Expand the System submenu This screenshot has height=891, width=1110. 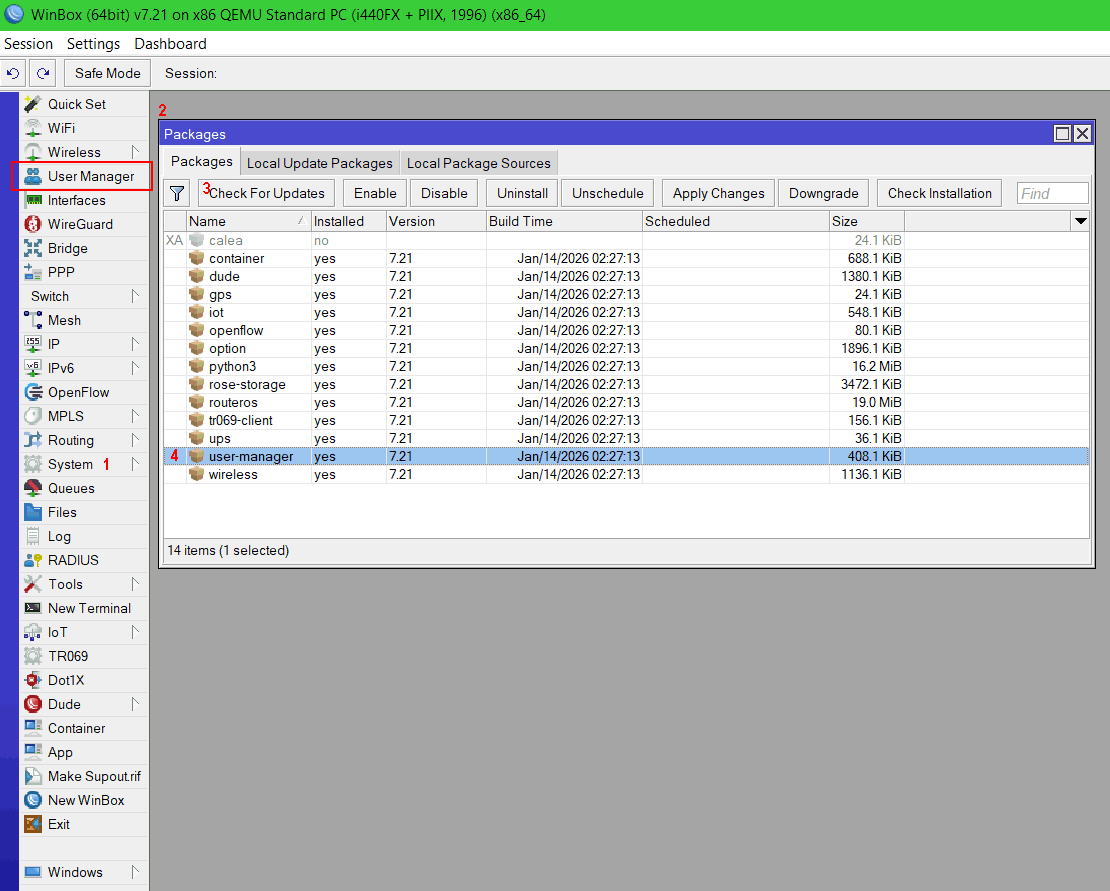coord(70,464)
